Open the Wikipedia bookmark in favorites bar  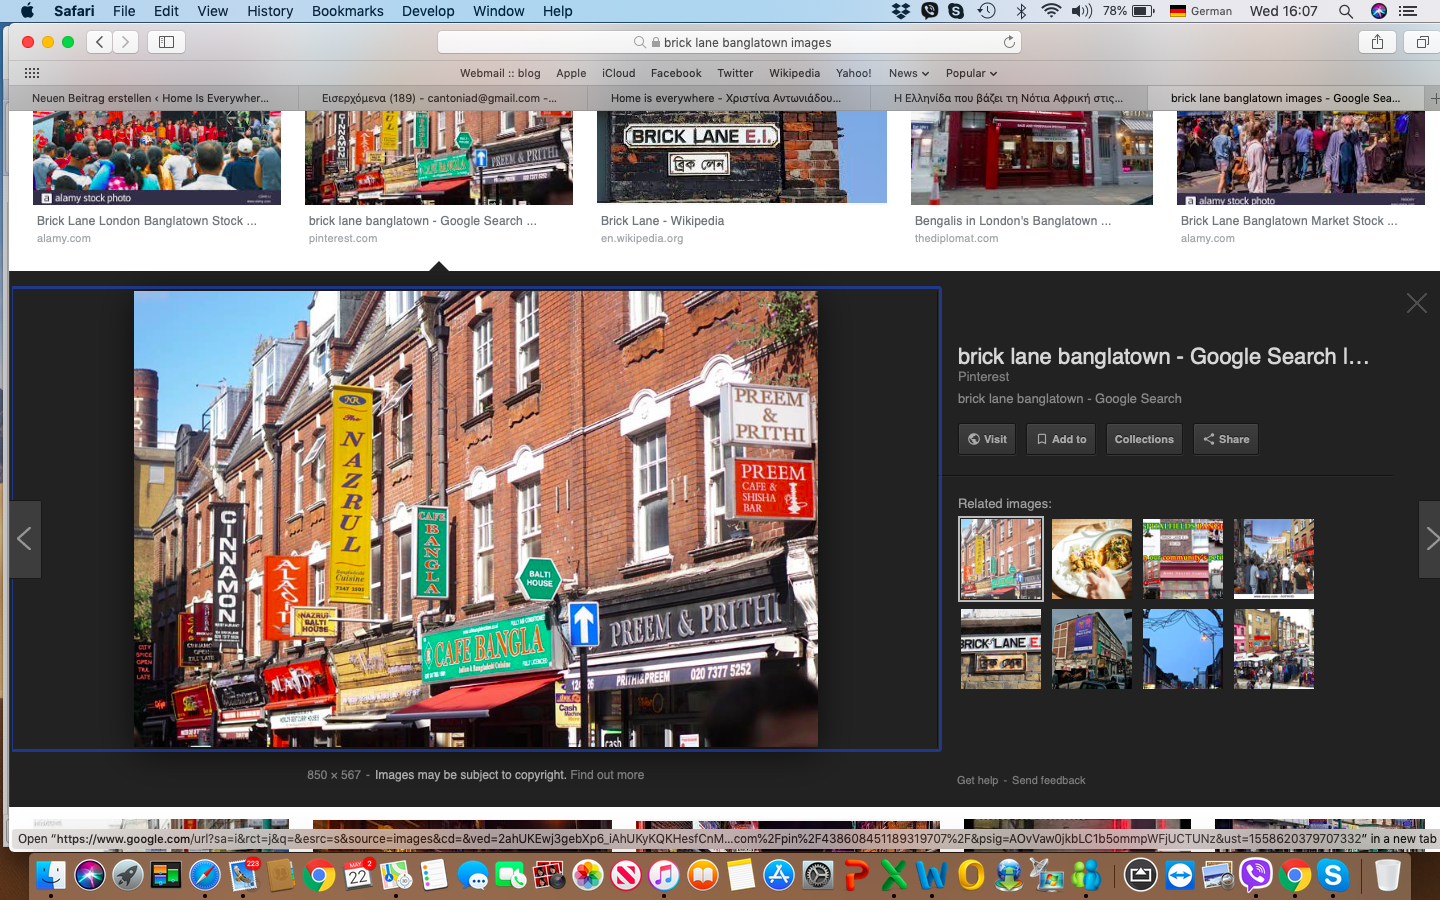[x=794, y=73]
